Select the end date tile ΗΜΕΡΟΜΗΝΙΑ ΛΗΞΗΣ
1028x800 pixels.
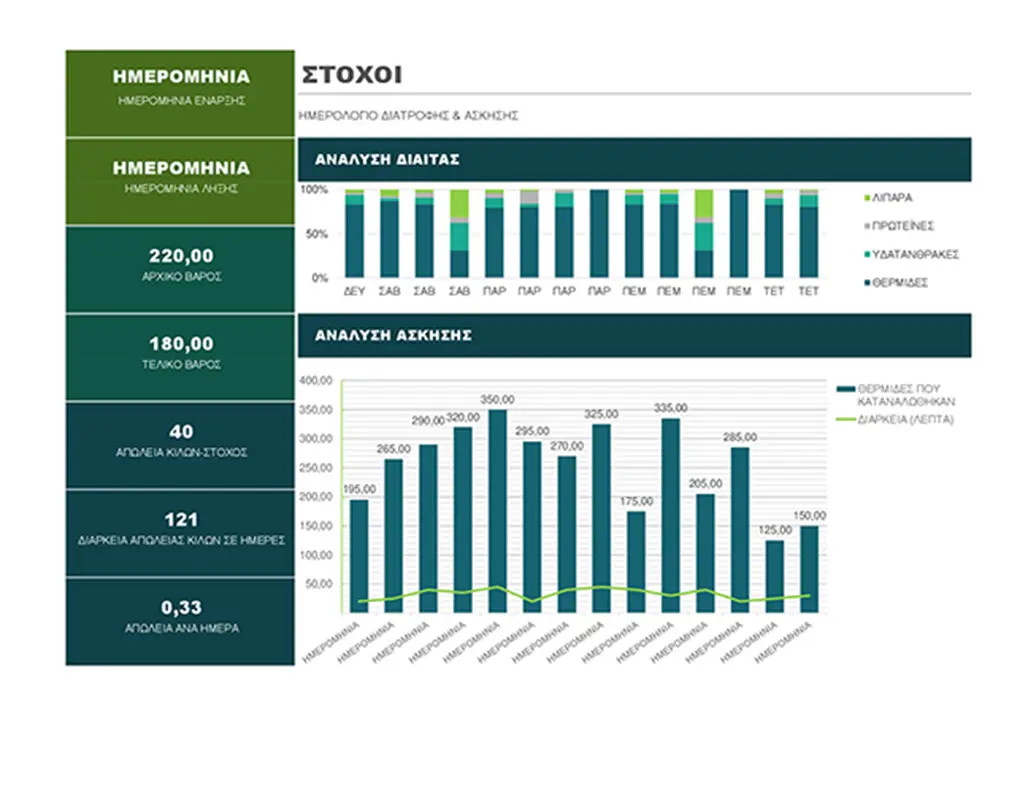pyautogui.click(x=181, y=181)
